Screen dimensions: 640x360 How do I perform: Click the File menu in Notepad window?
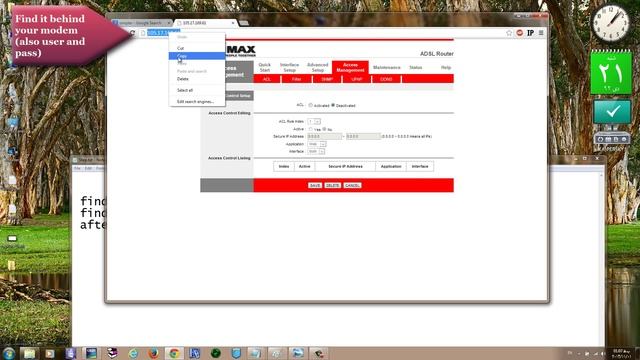(77, 168)
